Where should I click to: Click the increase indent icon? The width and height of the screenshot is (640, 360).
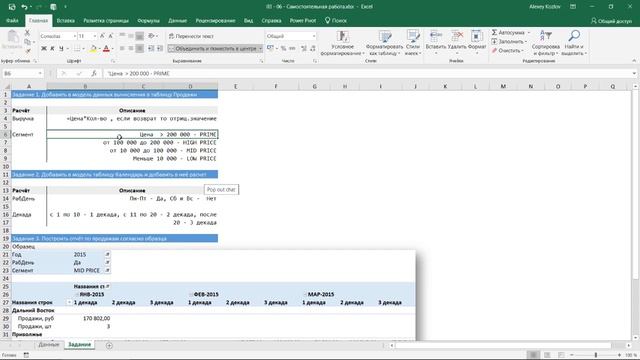[x=160, y=49]
